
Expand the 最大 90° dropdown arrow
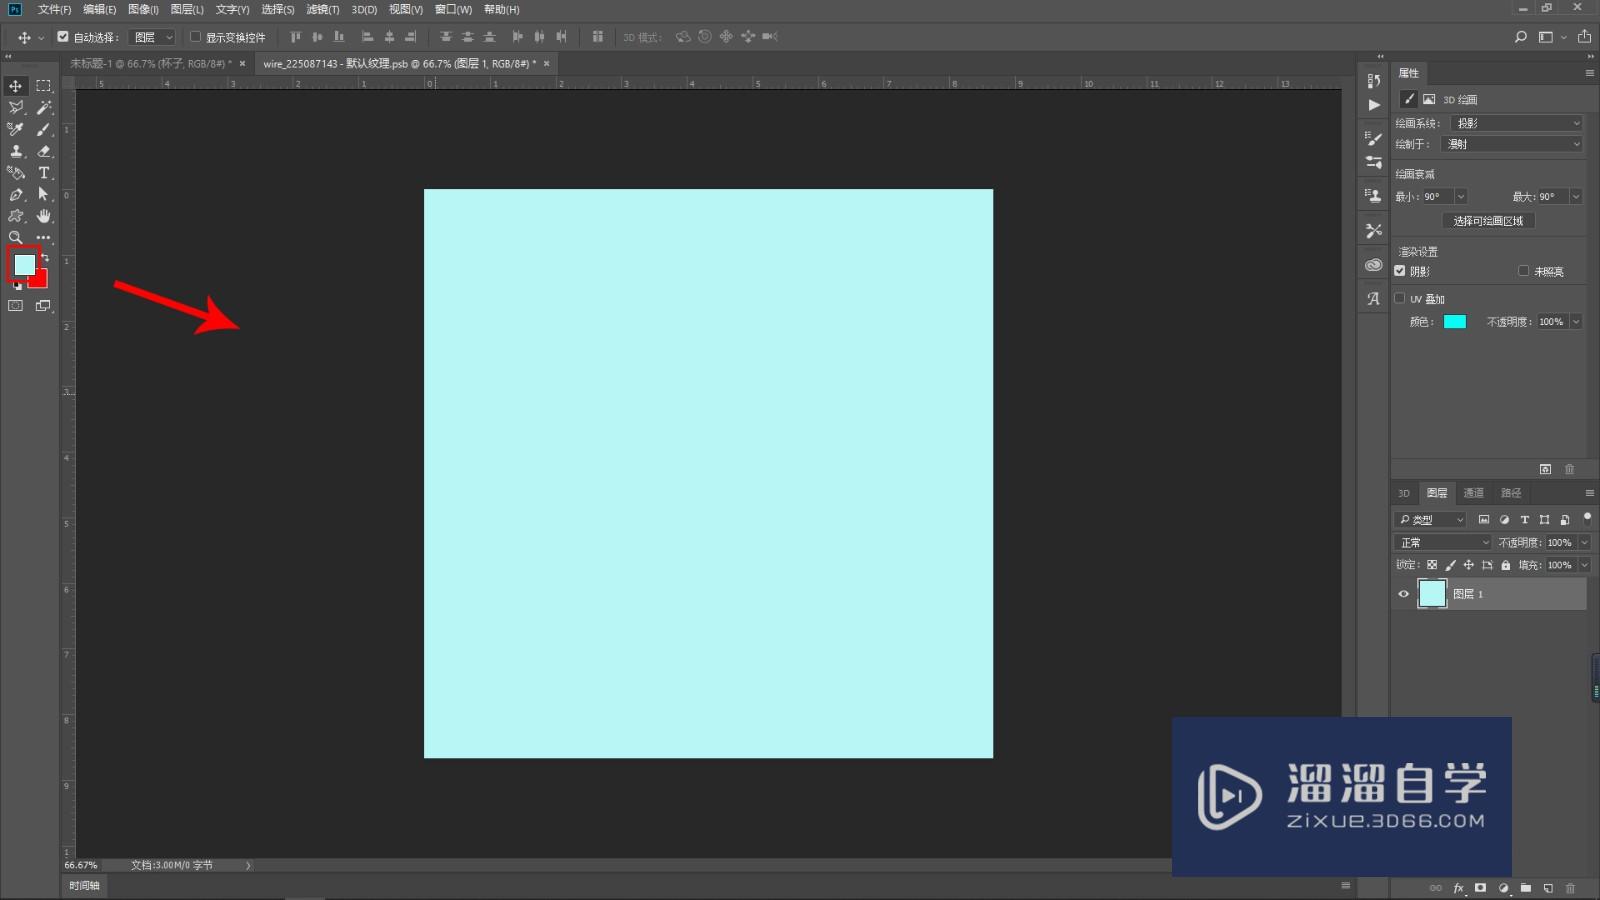click(1577, 197)
